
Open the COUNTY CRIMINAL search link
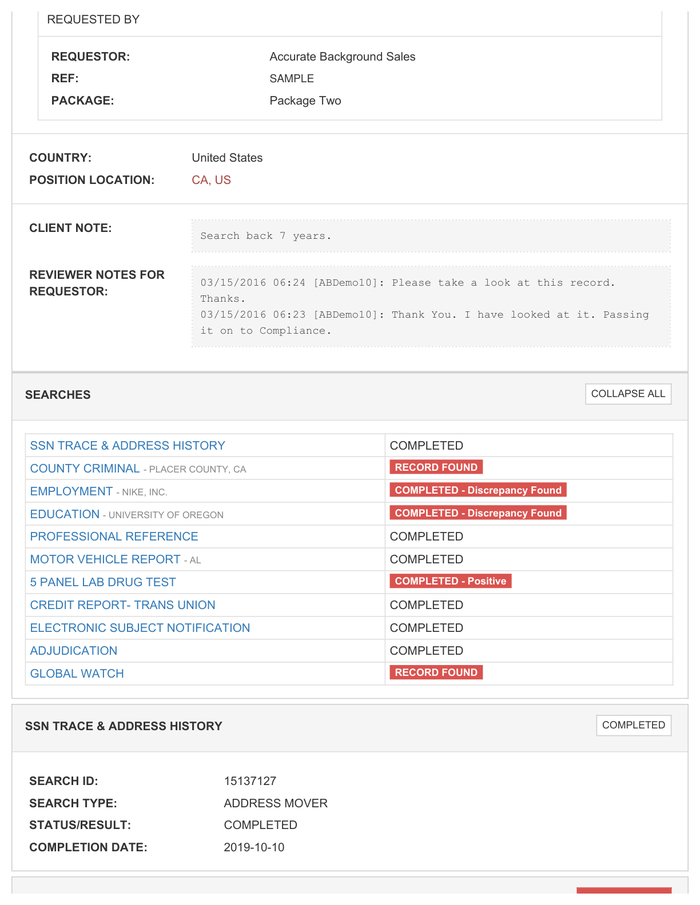coord(85,468)
